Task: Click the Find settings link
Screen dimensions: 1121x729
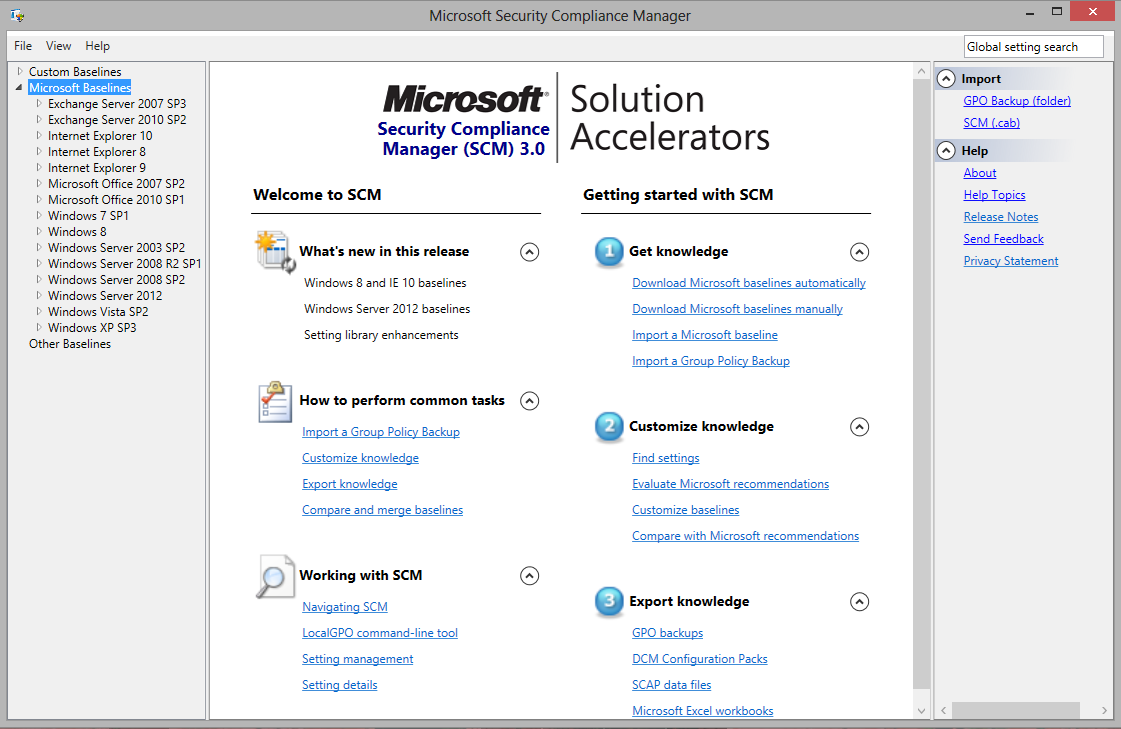Action: click(x=666, y=457)
